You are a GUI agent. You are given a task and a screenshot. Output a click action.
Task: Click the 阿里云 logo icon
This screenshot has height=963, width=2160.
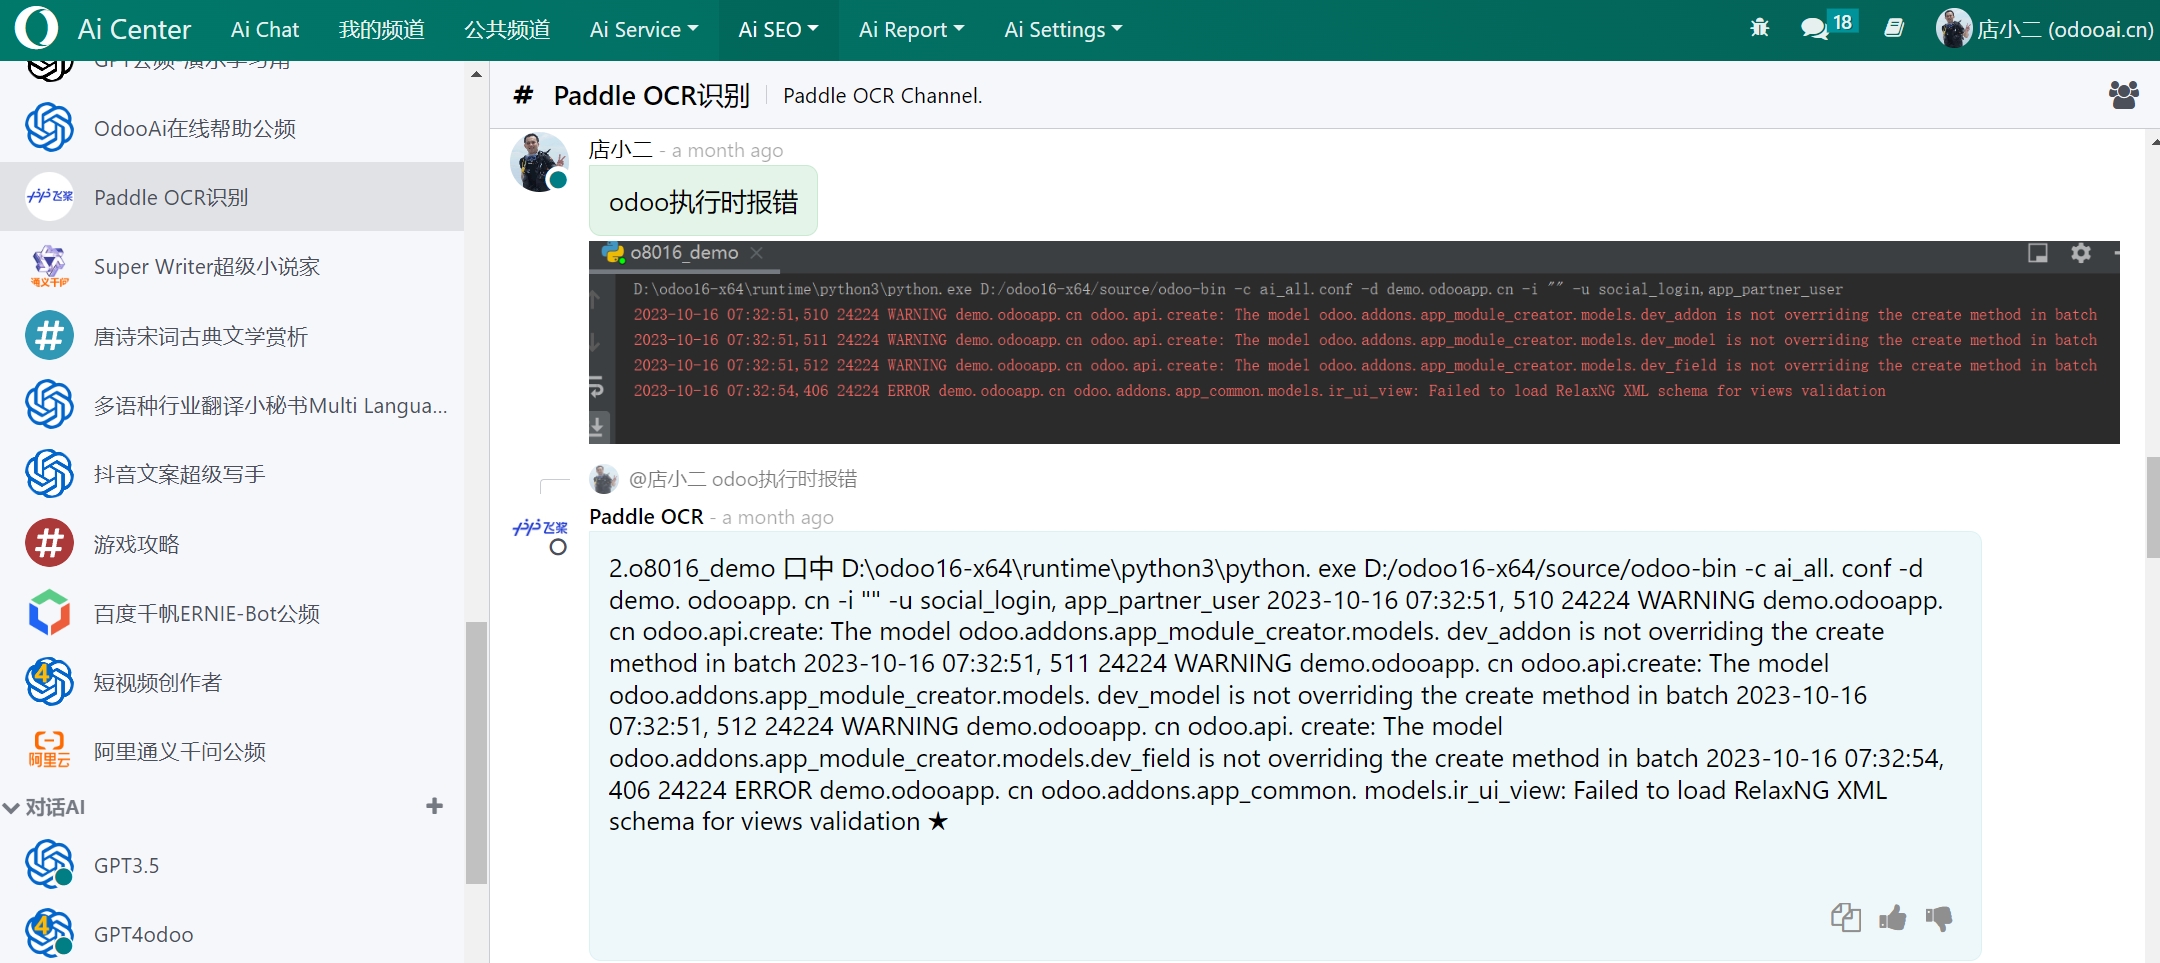click(x=50, y=751)
